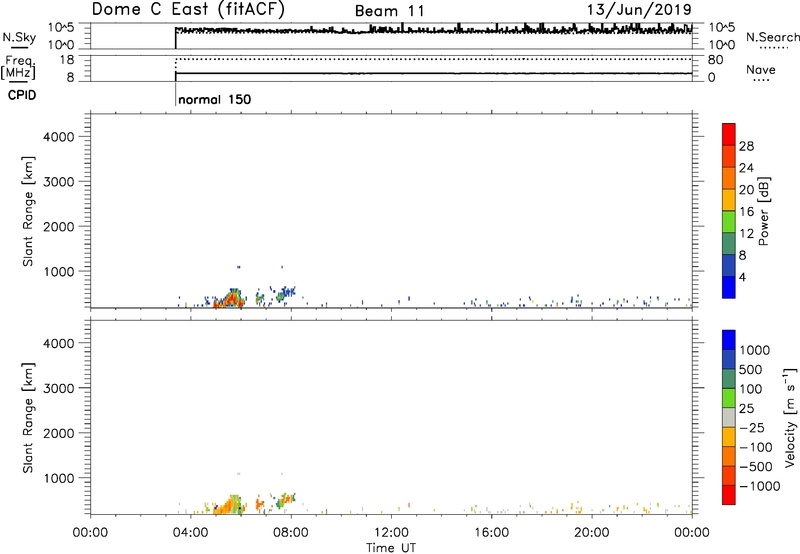Click the "20" power colorbar label
This screenshot has width=800, height=554.
click(746, 190)
